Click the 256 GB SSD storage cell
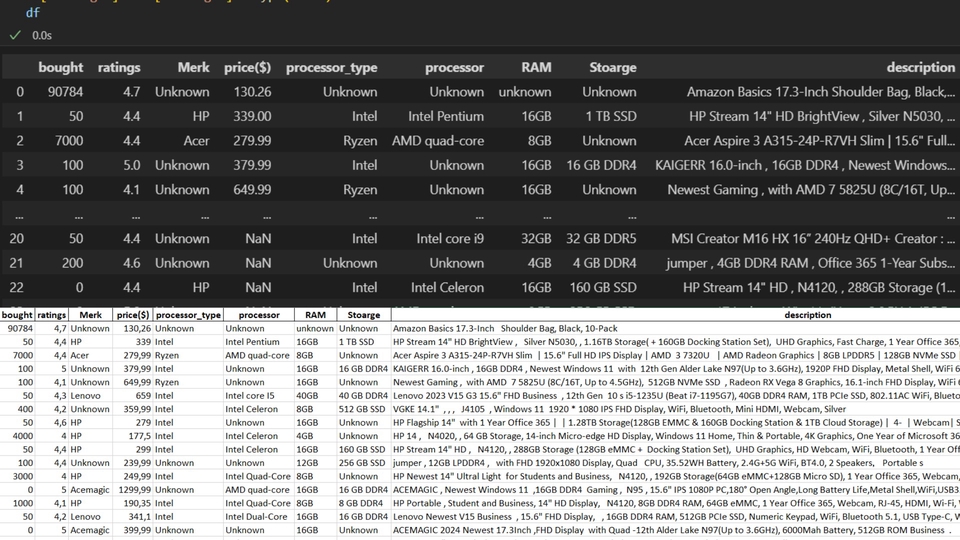 pyautogui.click(x=362, y=463)
